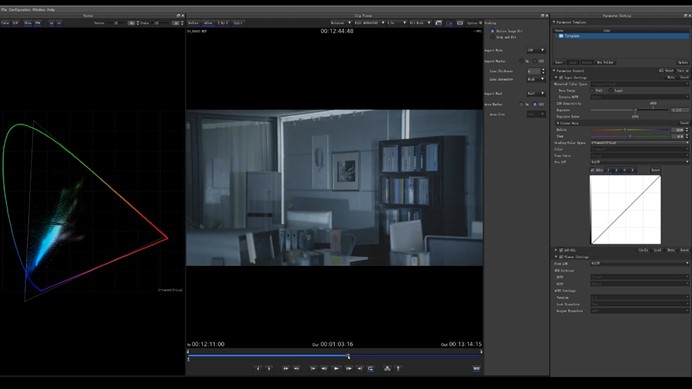Click the step-forward icon right of Play
Screen dimensions: 692x389
click(x=348, y=368)
